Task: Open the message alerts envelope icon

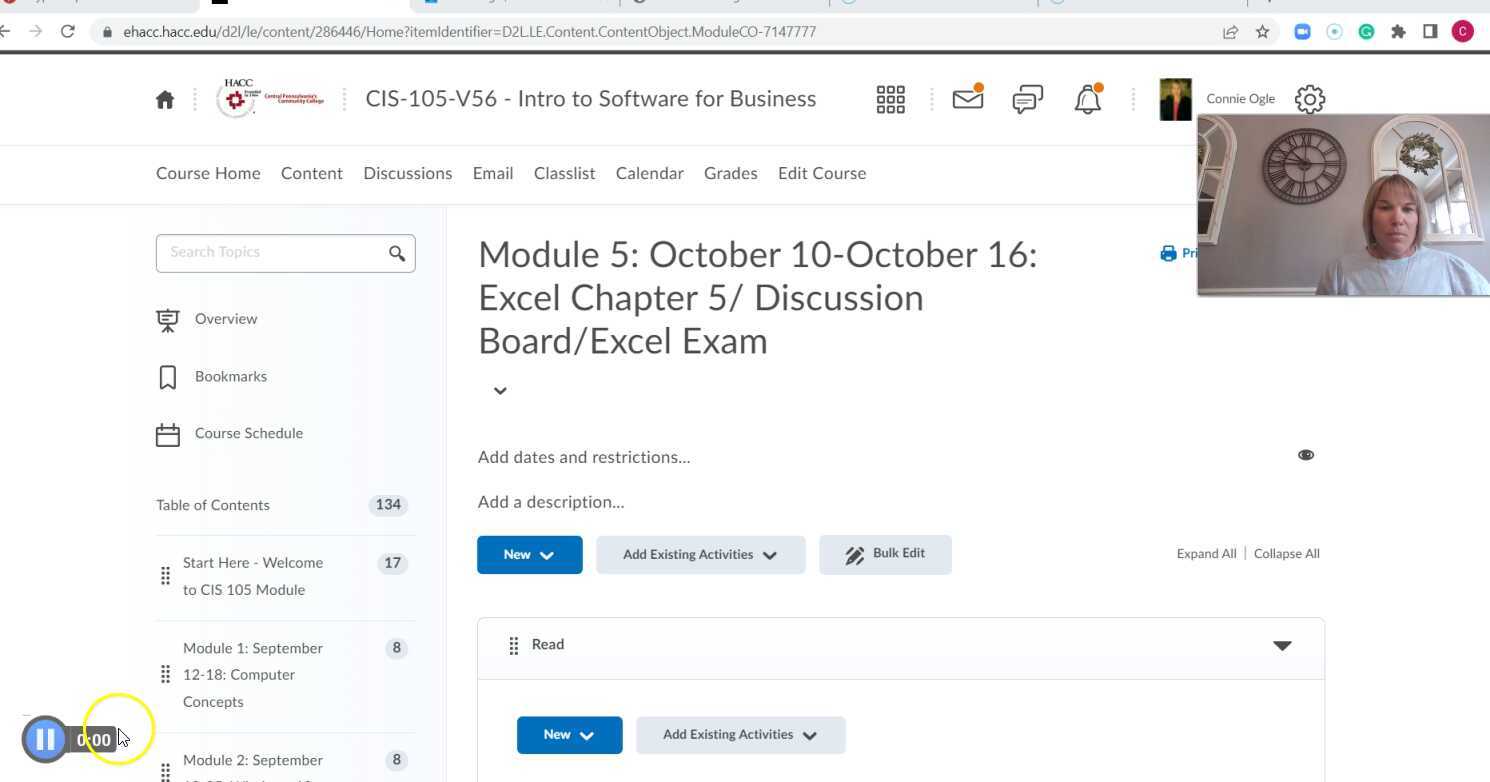Action: click(966, 99)
